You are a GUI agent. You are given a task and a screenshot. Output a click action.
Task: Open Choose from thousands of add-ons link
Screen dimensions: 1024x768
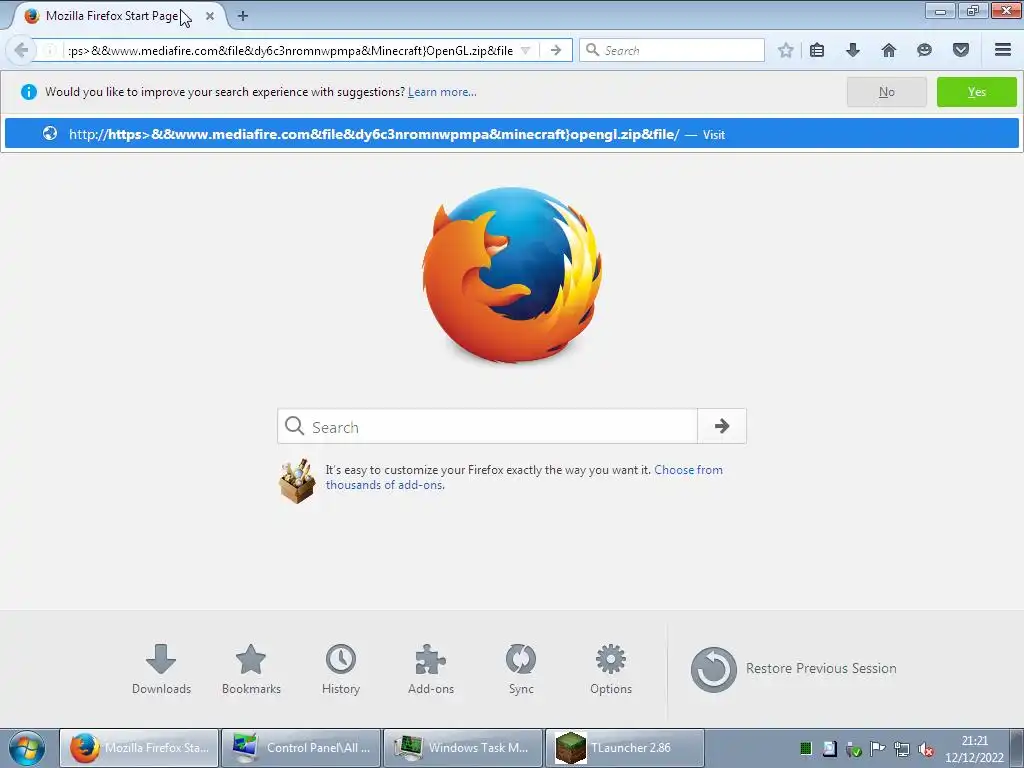pyautogui.click(x=524, y=477)
